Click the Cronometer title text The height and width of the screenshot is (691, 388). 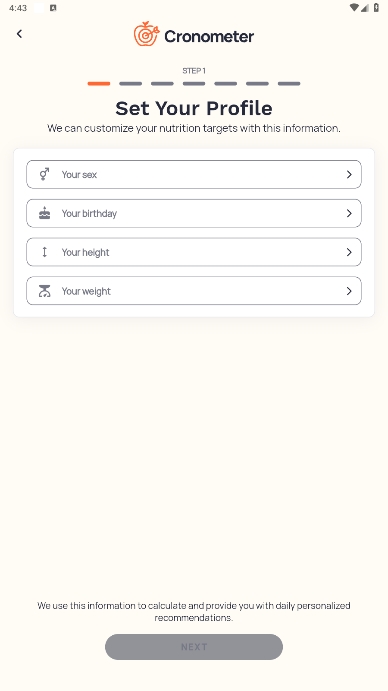pyautogui.click(x=209, y=36)
